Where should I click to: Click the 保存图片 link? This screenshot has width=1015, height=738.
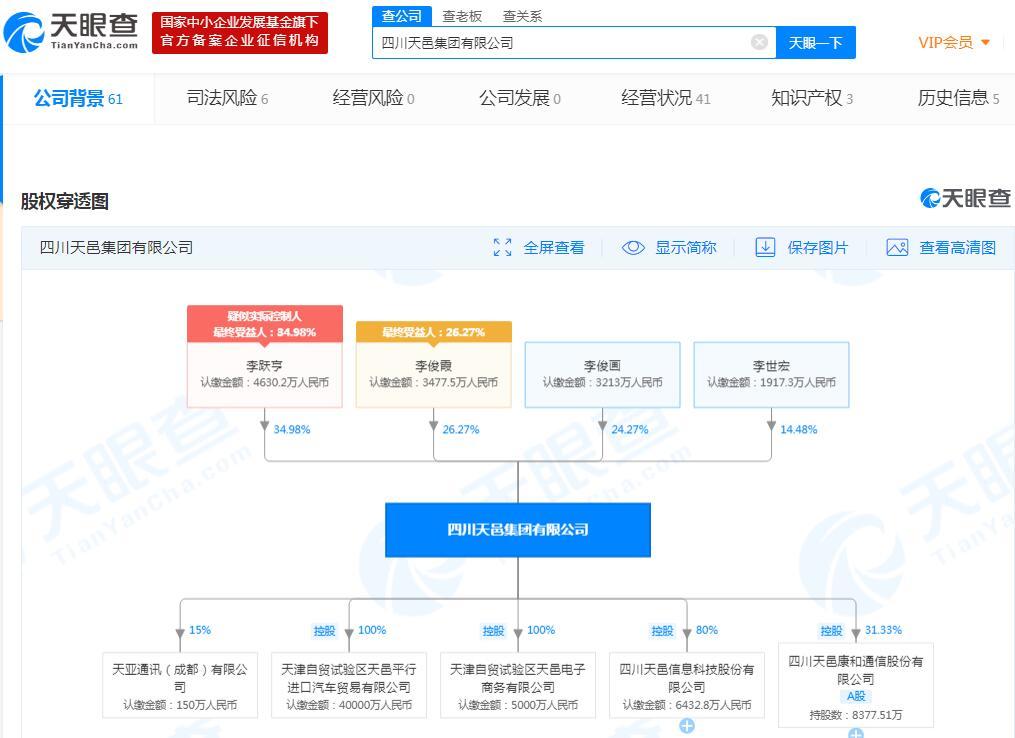click(x=818, y=247)
